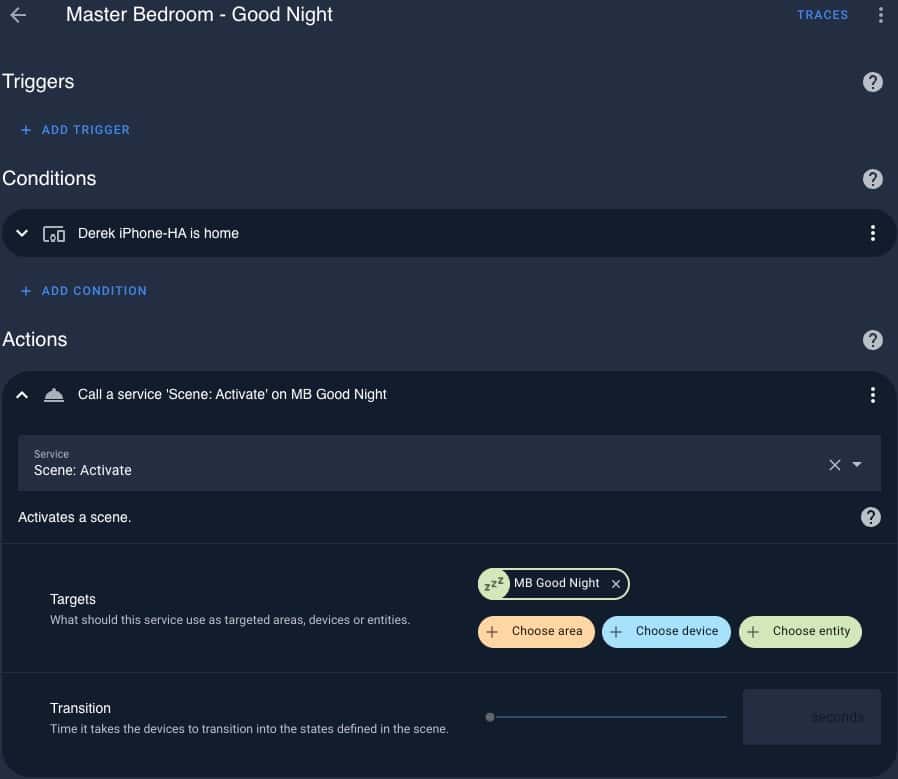Open the Traces view
Image resolution: width=898 pixels, height=779 pixels.
point(822,15)
